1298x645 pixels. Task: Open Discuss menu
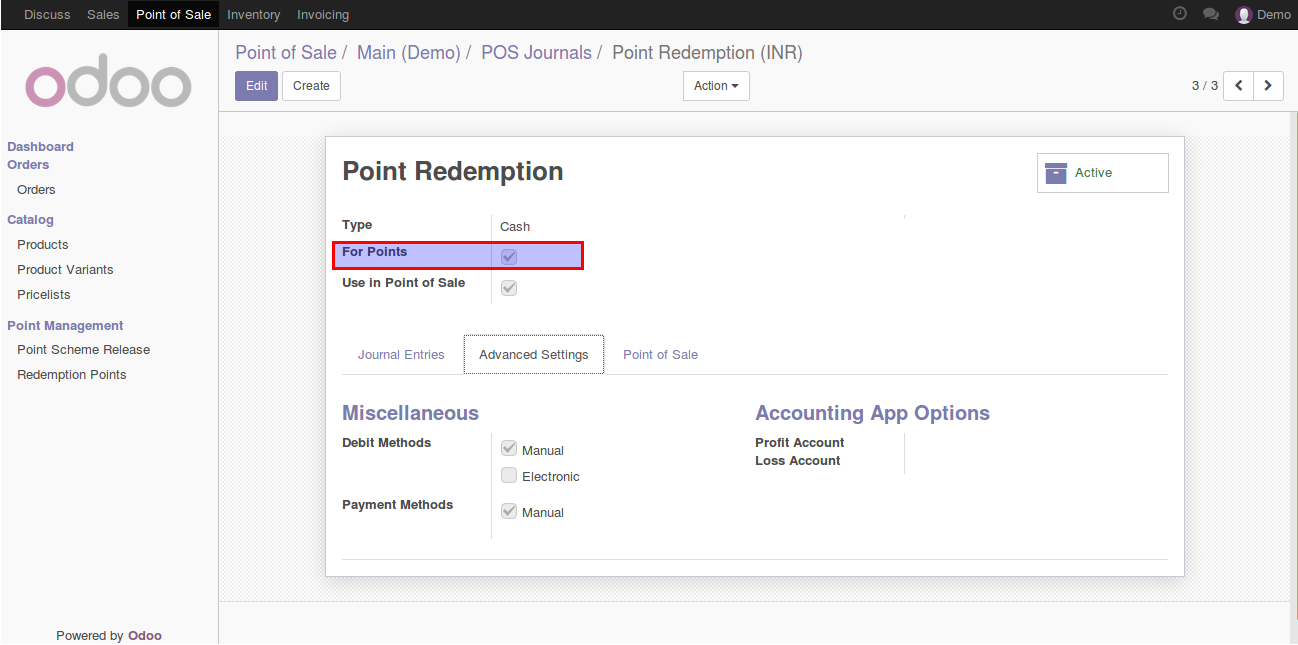pyautogui.click(x=47, y=14)
